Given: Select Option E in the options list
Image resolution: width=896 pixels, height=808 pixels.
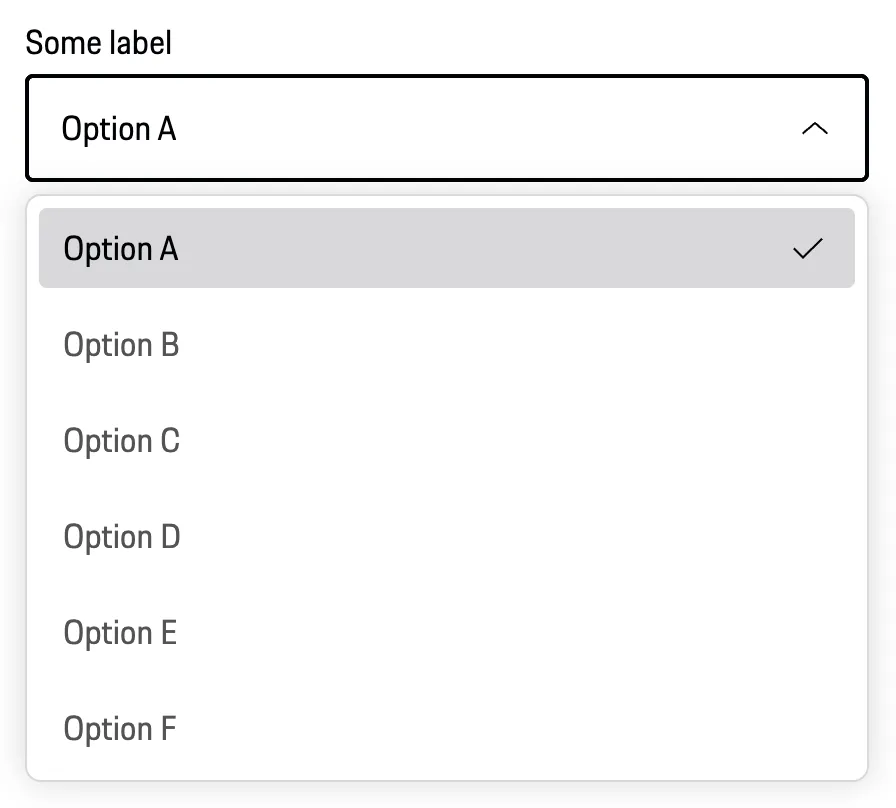Looking at the screenshot, I should 120,633.
